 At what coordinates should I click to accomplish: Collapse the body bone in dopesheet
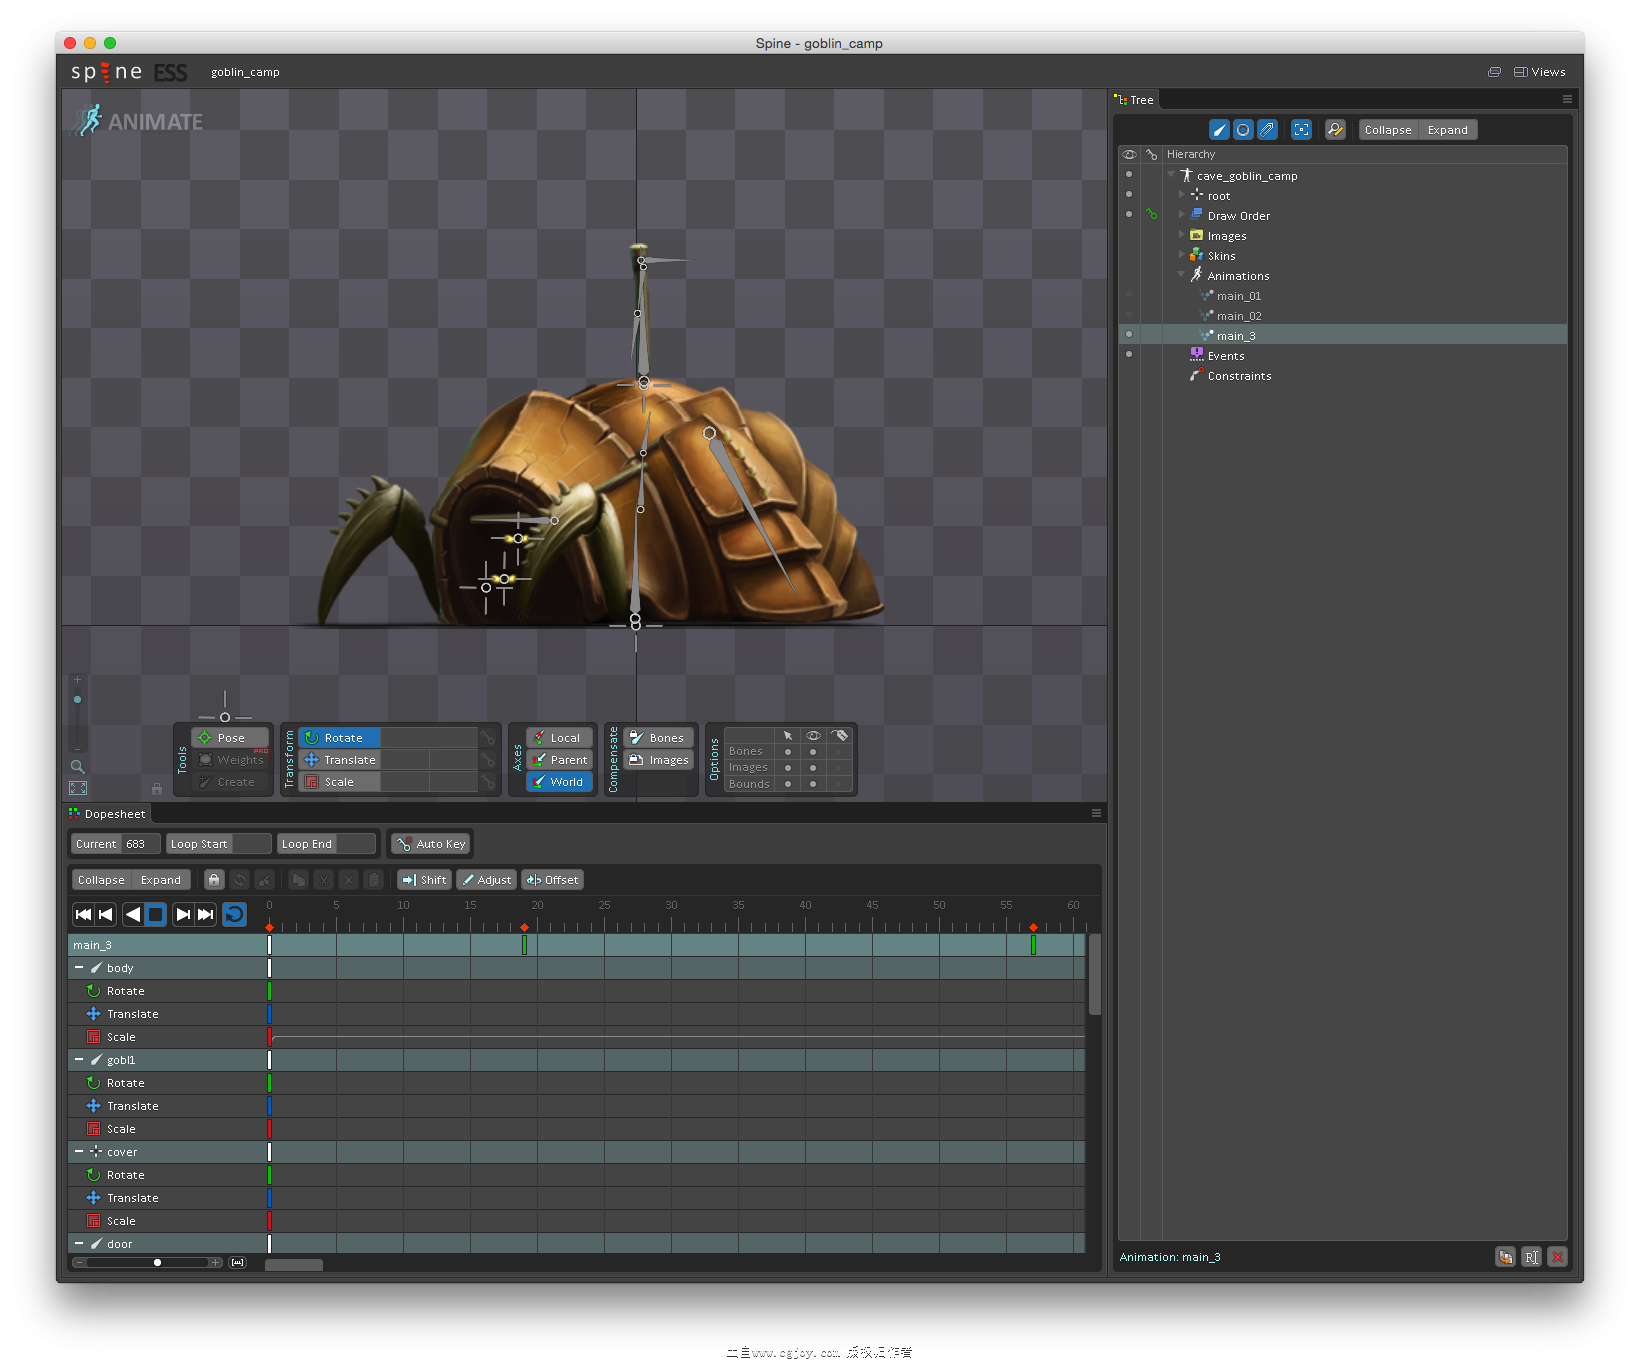[79, 968]
